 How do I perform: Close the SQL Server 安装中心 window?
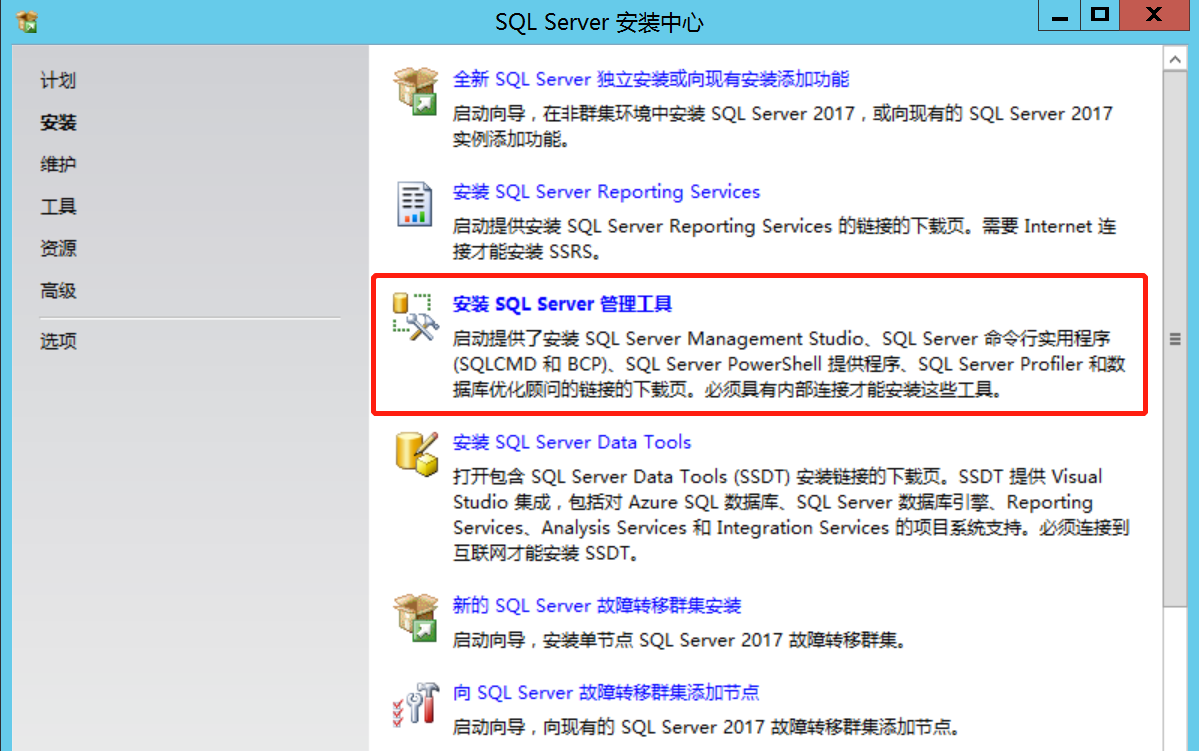tap(1154, 15)
